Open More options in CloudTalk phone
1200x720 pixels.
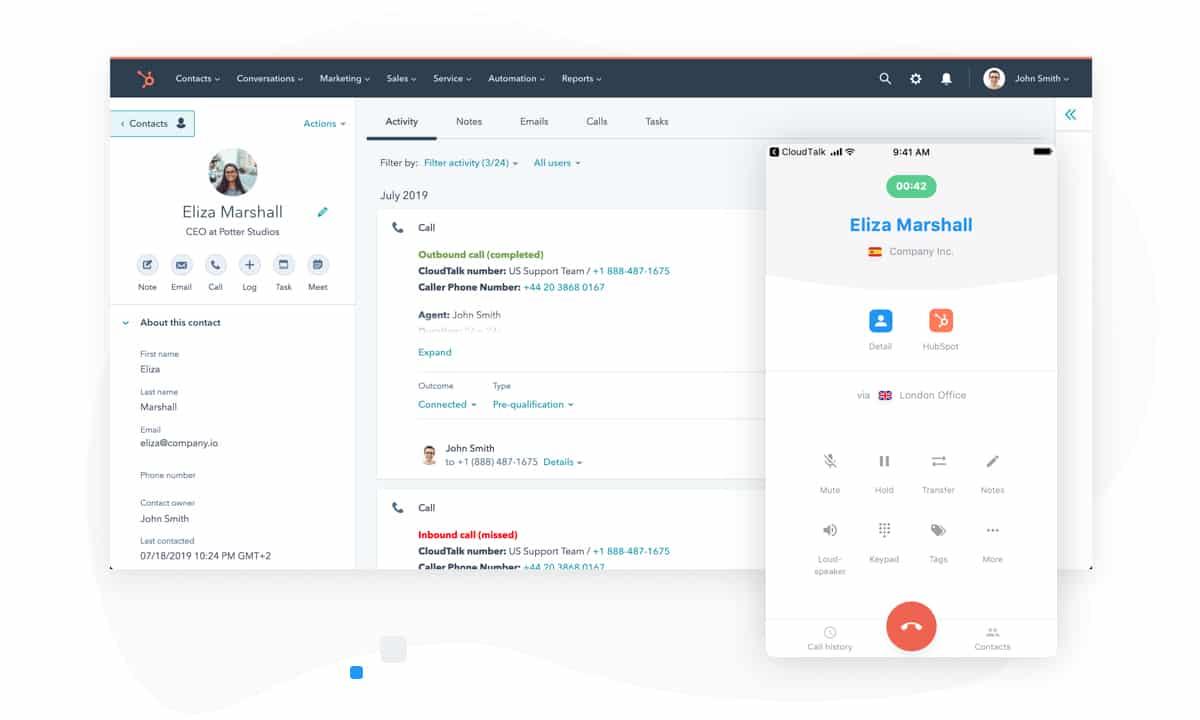(992, 530)
